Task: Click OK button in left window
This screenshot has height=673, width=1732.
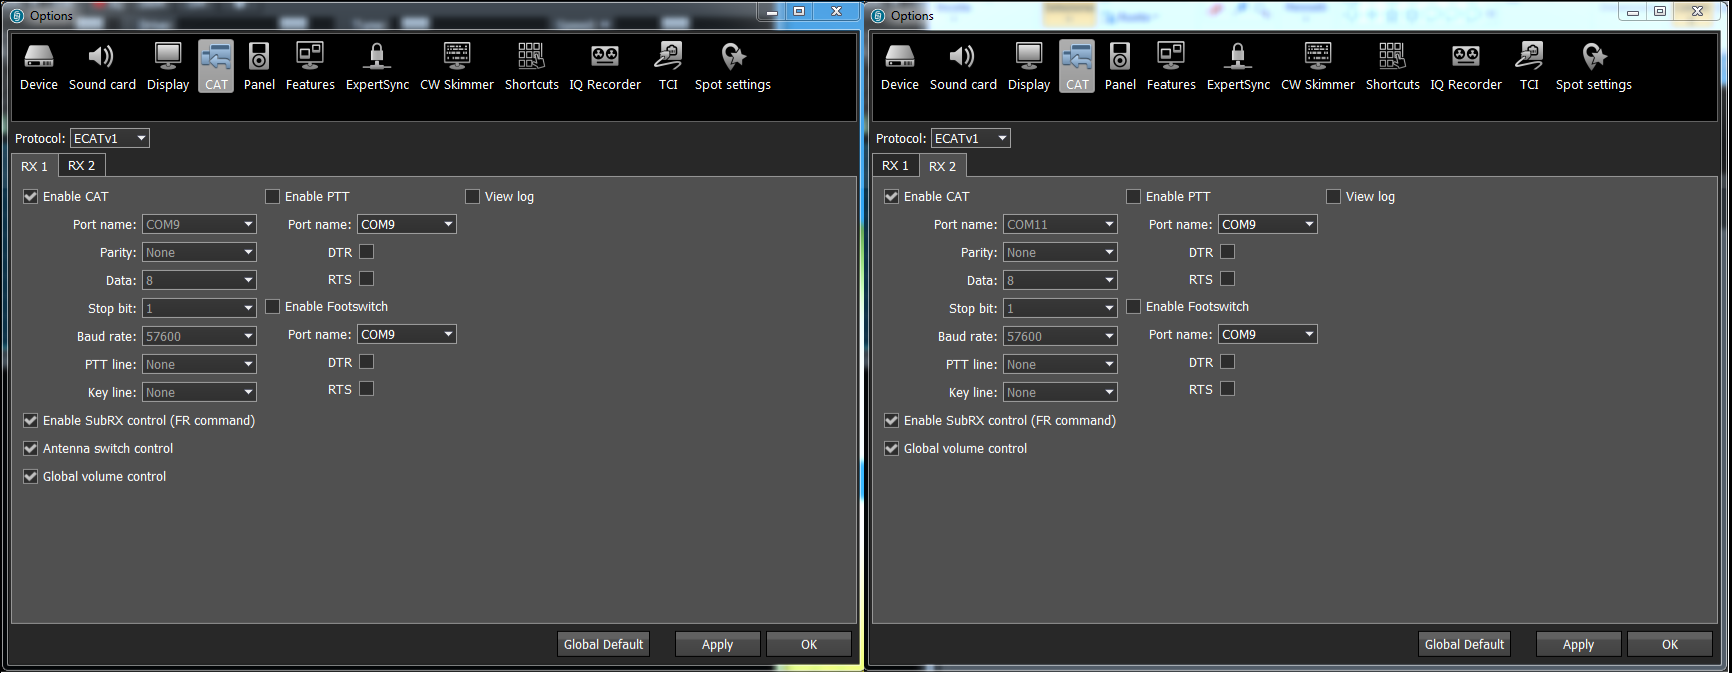Action: [x=809, y=645]
